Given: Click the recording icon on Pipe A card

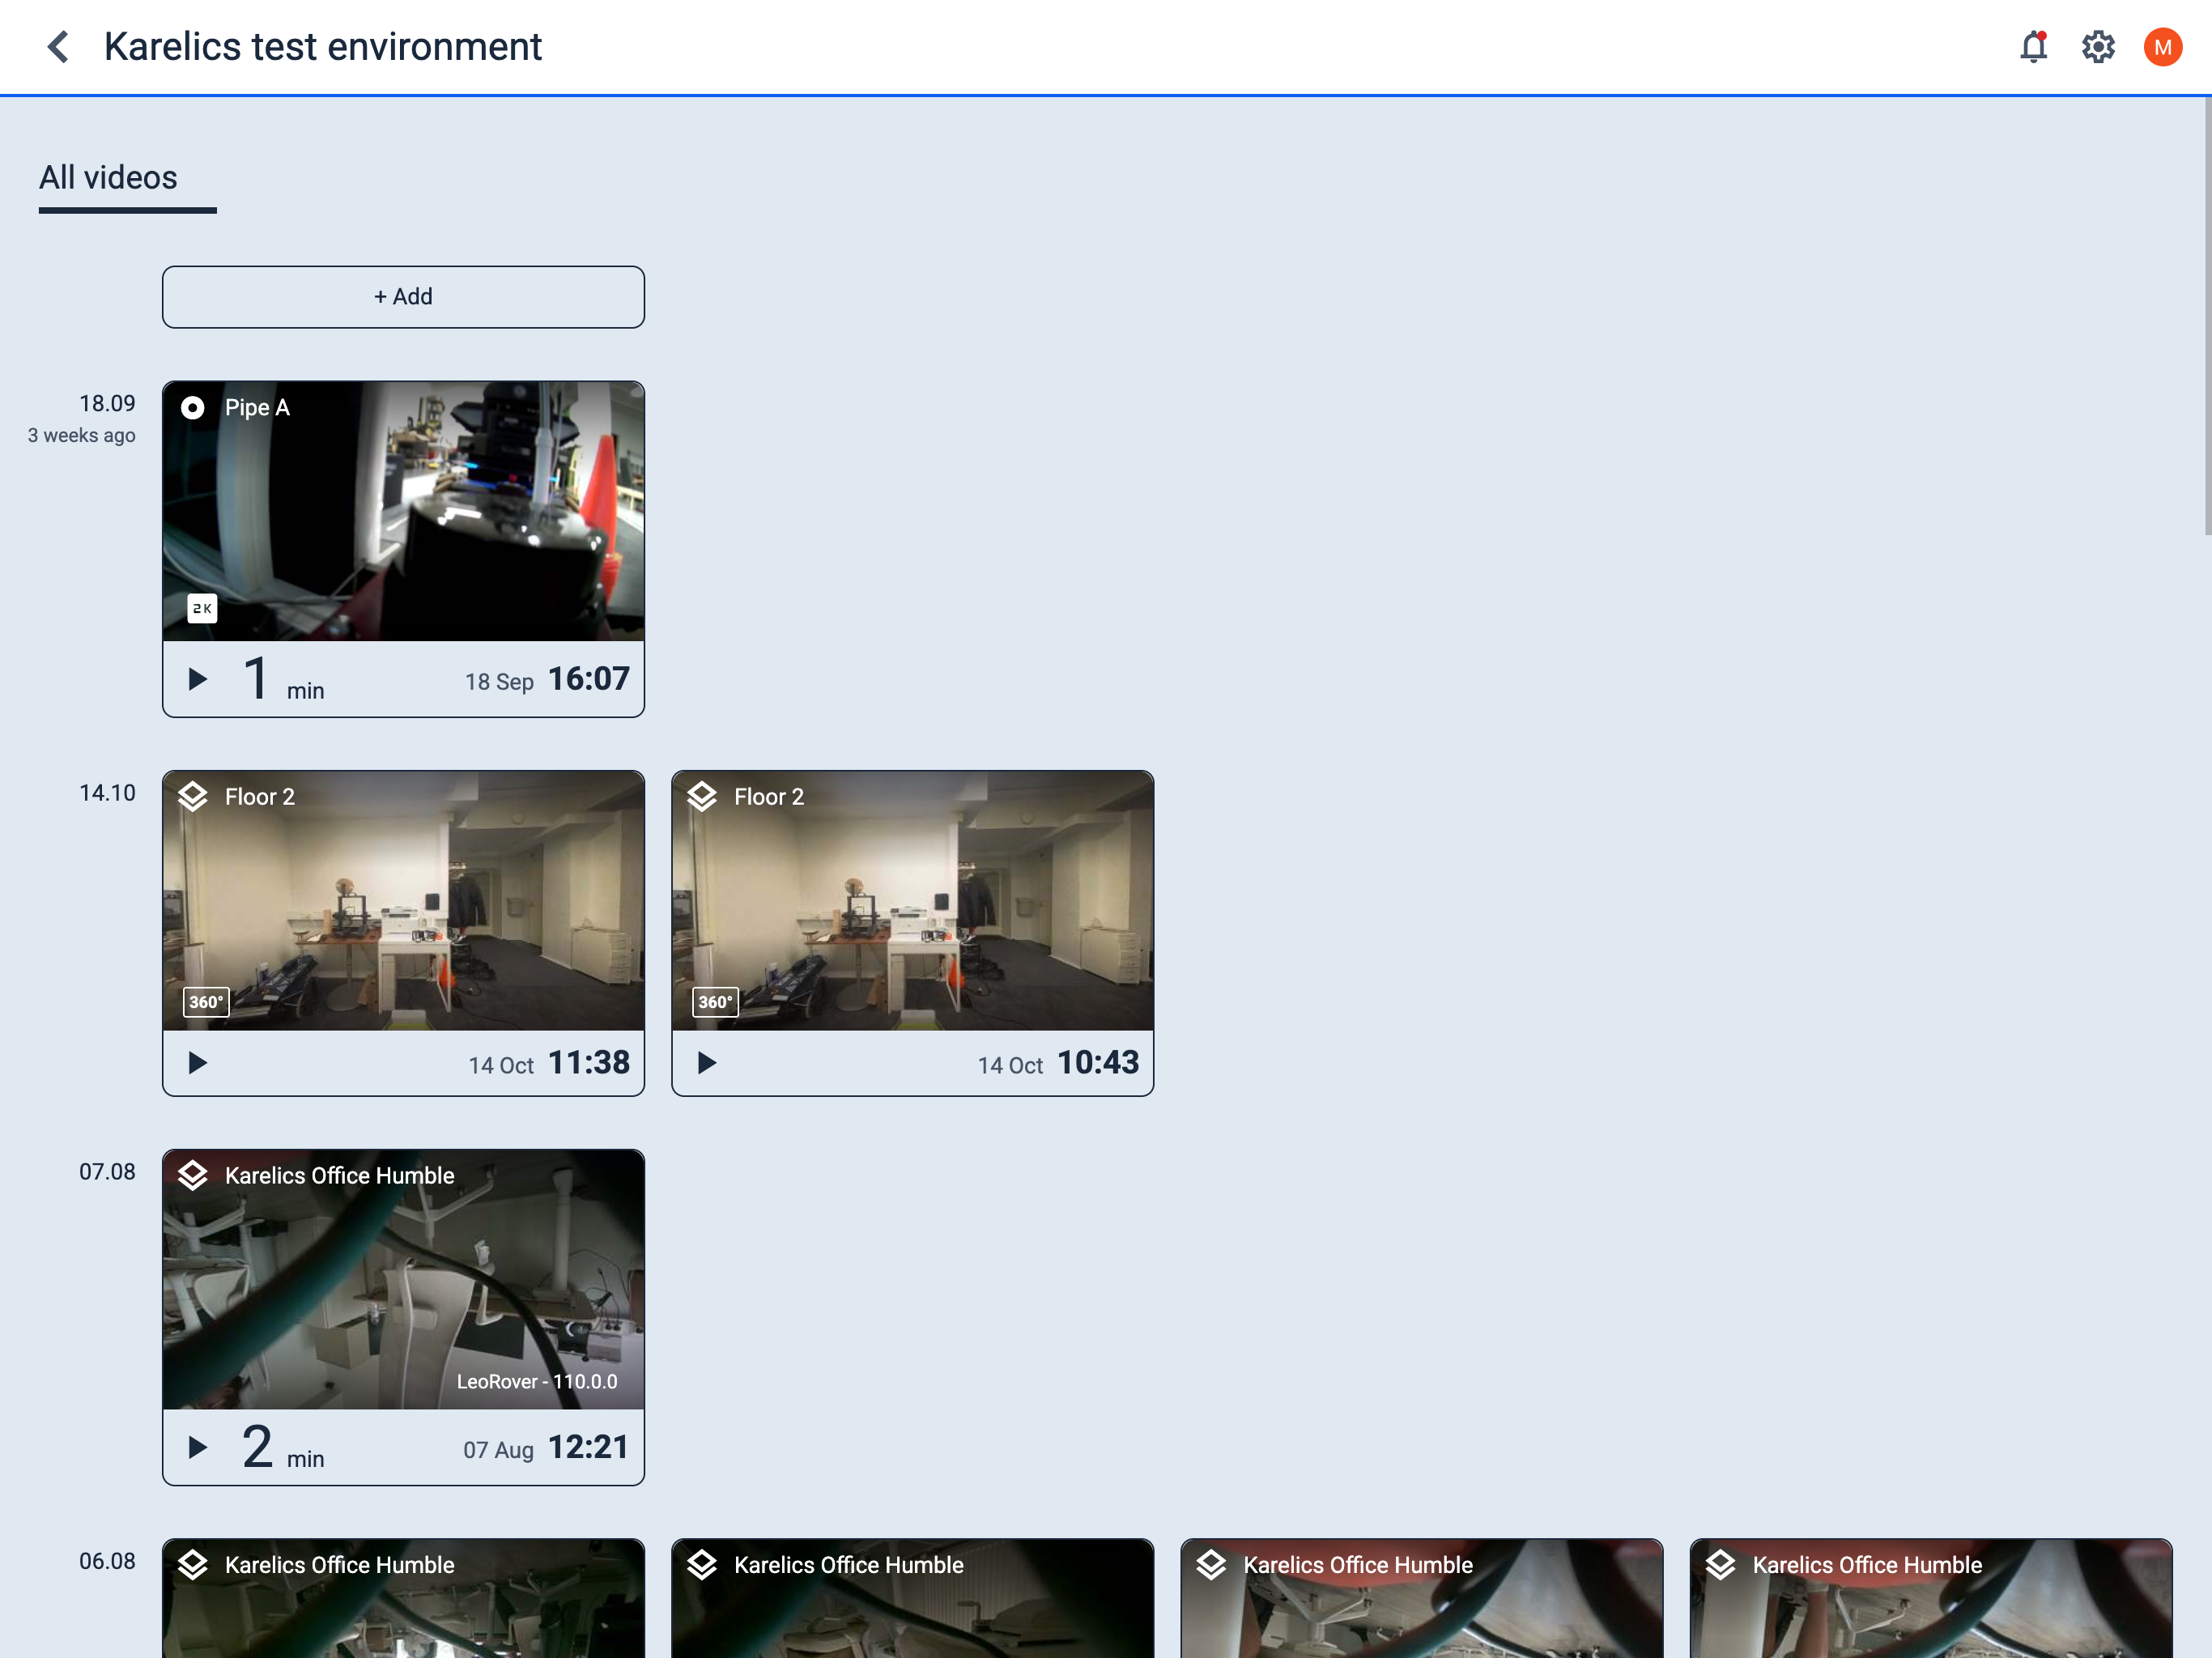Looking at the screenshot, I should coord(193,408).
